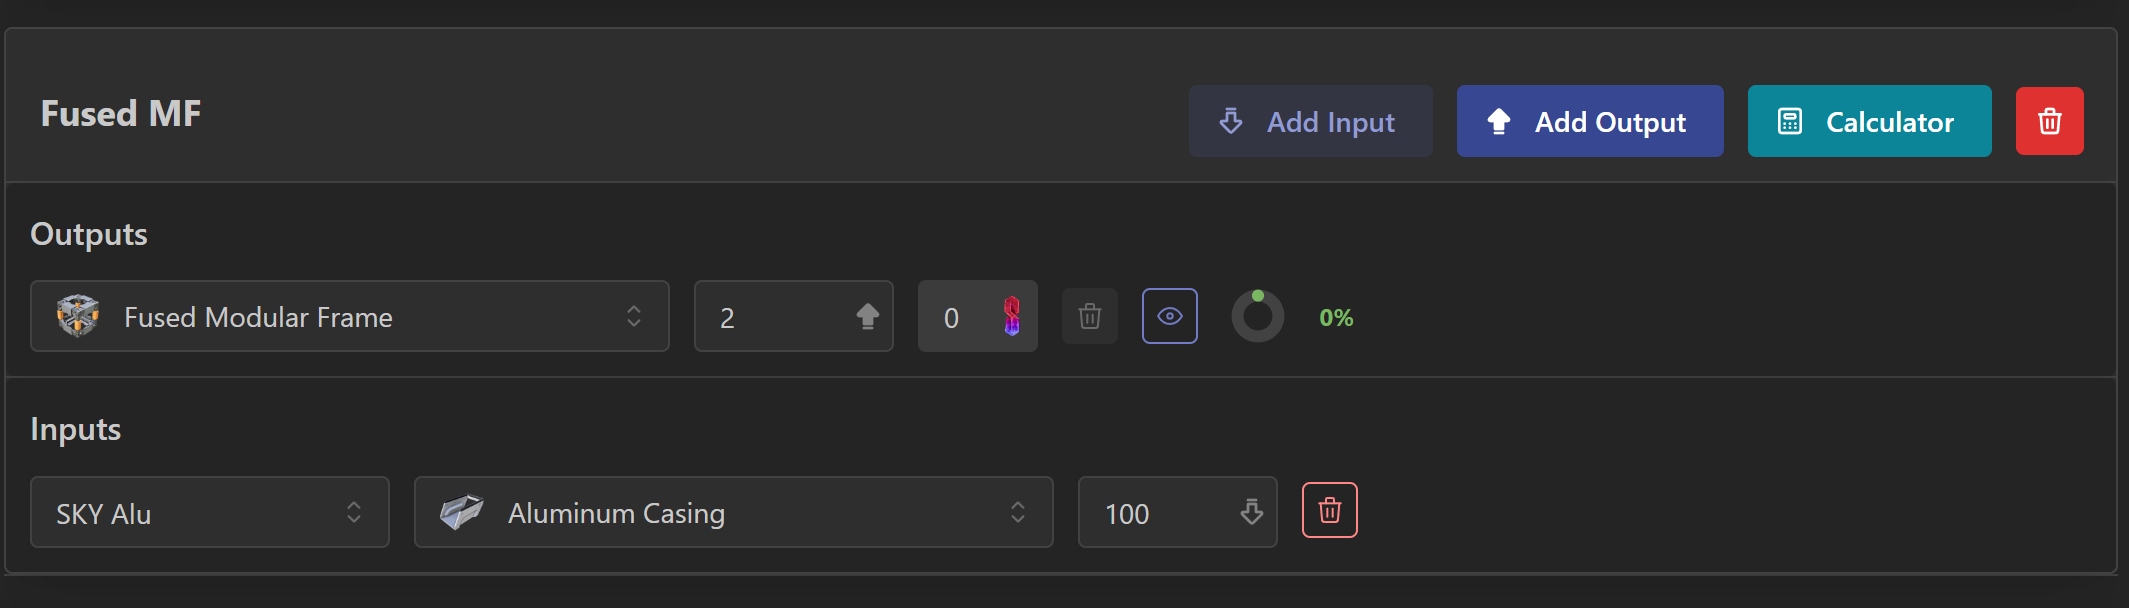Click the input amount field showing 100
Image resolution: width=2129 pixels, height=608 pixels.
point(1155,513)
